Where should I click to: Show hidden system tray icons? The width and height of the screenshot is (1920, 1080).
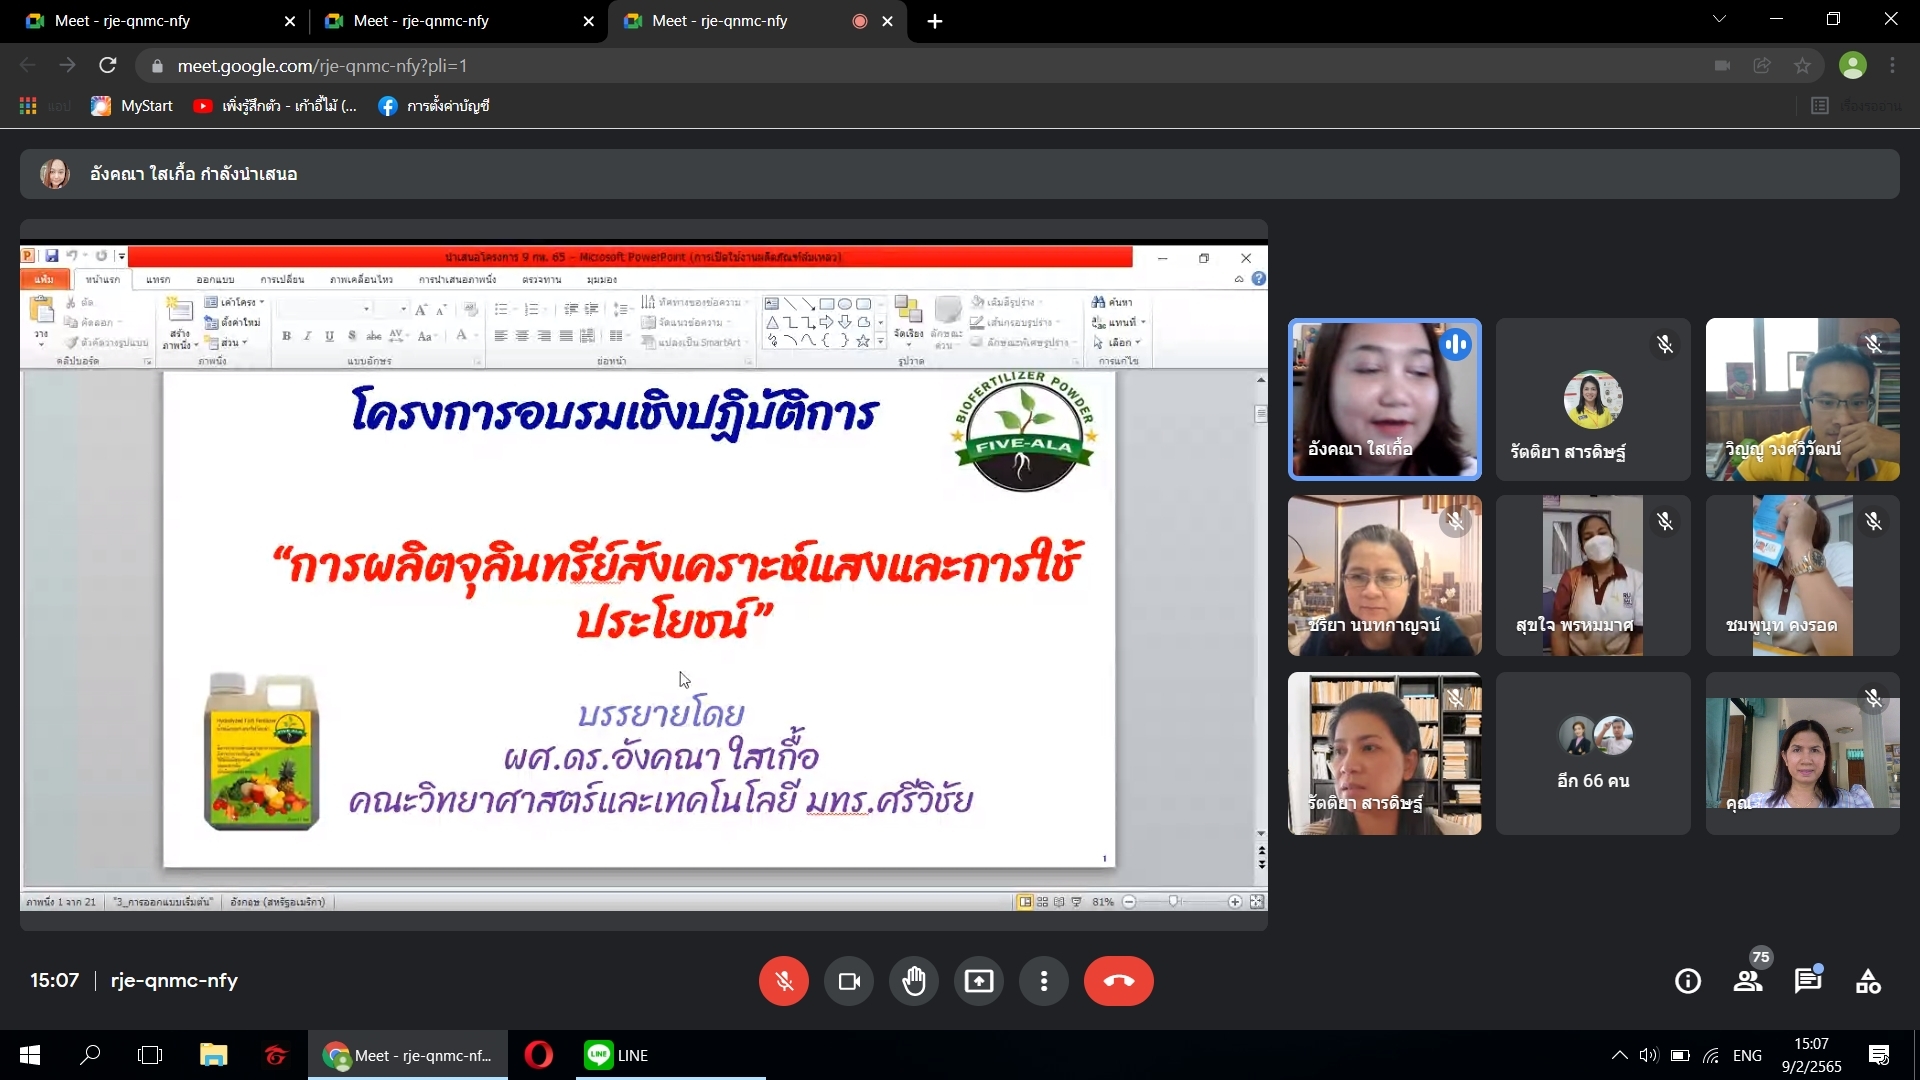[1619, 1055]
